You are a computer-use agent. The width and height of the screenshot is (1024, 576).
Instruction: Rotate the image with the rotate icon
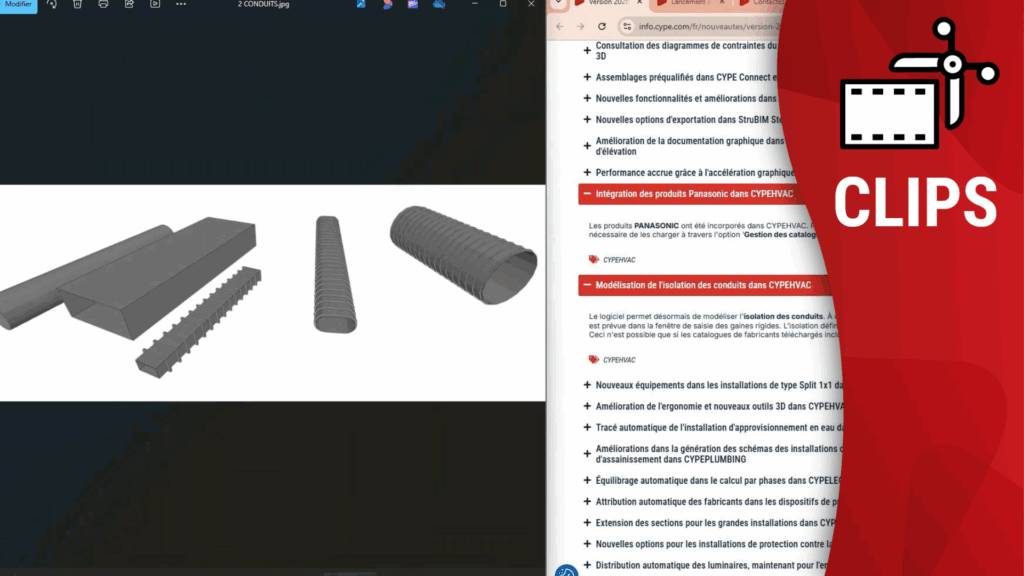(x=52, y=5)
